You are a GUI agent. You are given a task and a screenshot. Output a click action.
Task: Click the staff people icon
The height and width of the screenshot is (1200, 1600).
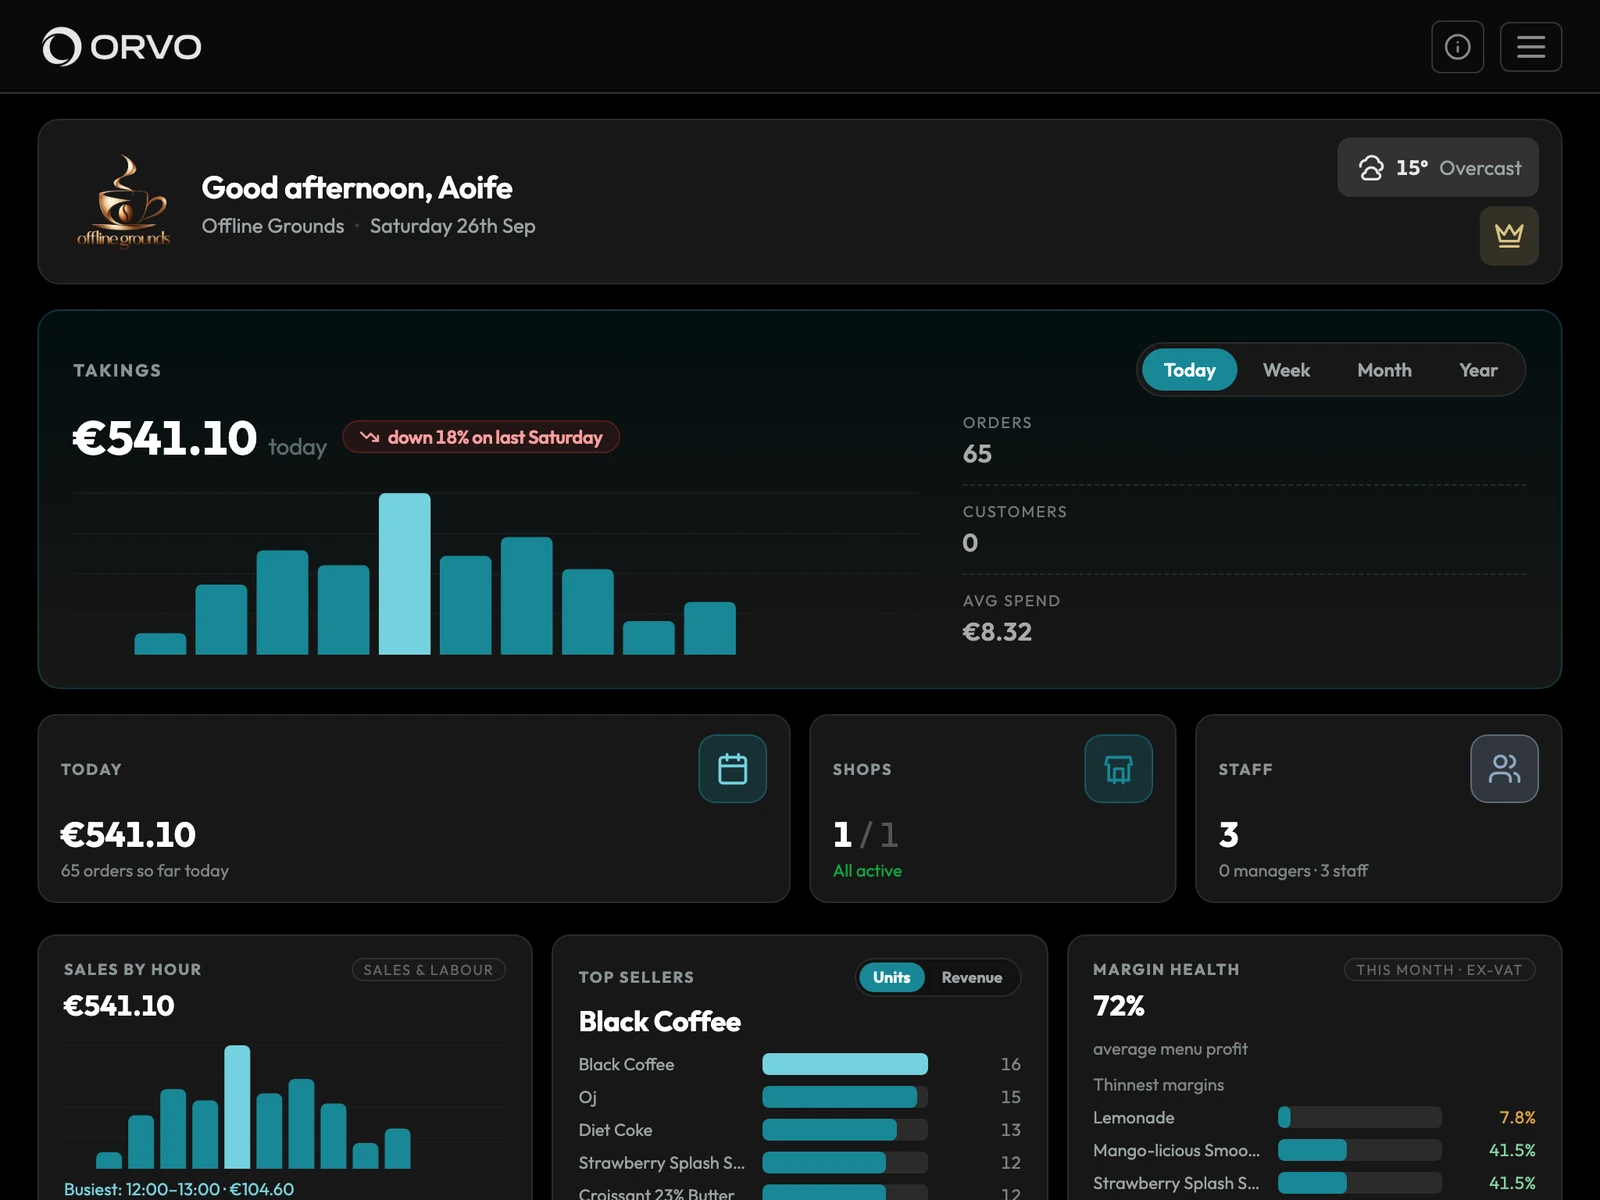(1504, 769)
